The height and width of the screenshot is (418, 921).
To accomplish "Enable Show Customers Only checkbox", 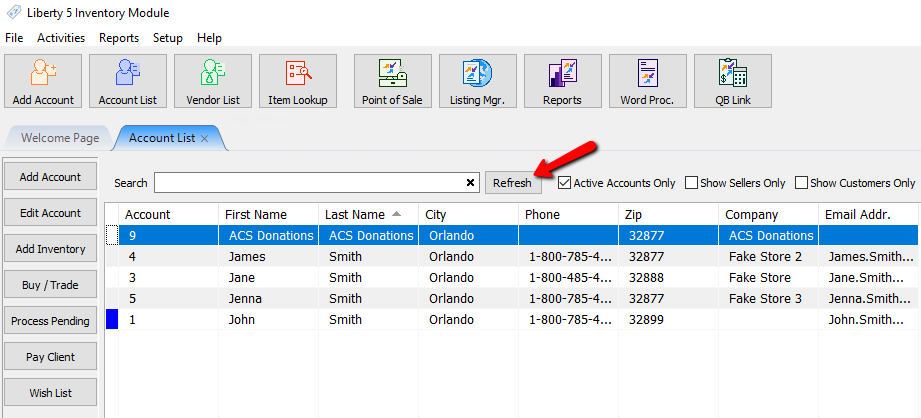I will click(x=801, y=183).
